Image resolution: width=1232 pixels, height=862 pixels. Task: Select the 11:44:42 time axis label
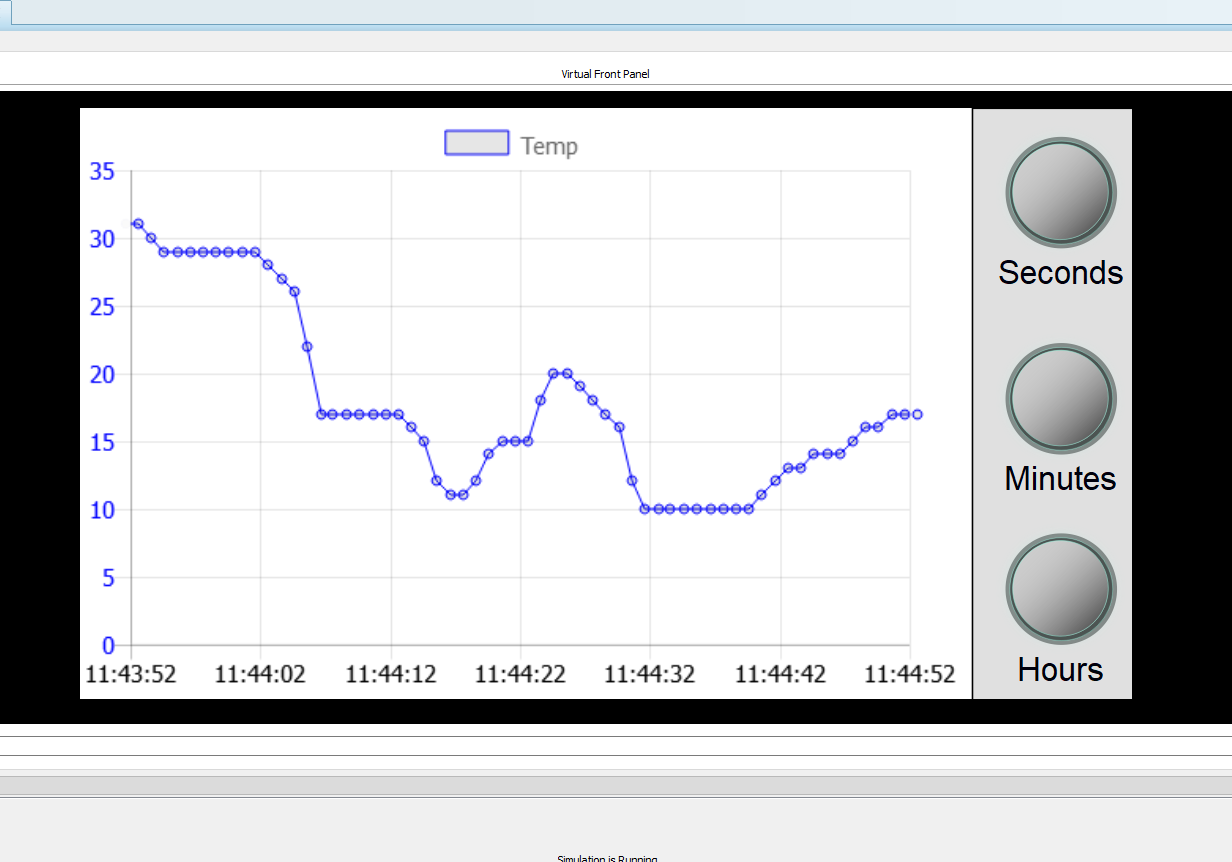coord(779,674)
